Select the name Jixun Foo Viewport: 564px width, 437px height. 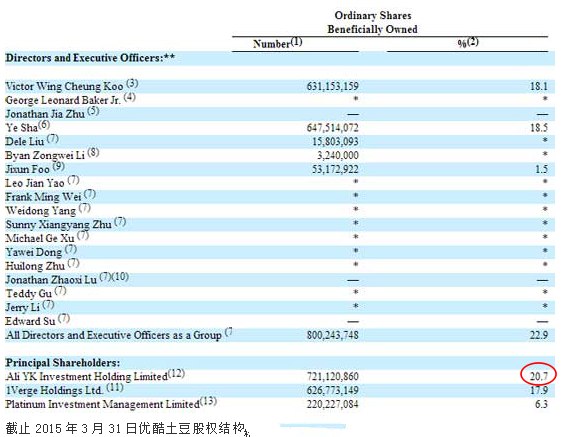click(x=27, y=169)
